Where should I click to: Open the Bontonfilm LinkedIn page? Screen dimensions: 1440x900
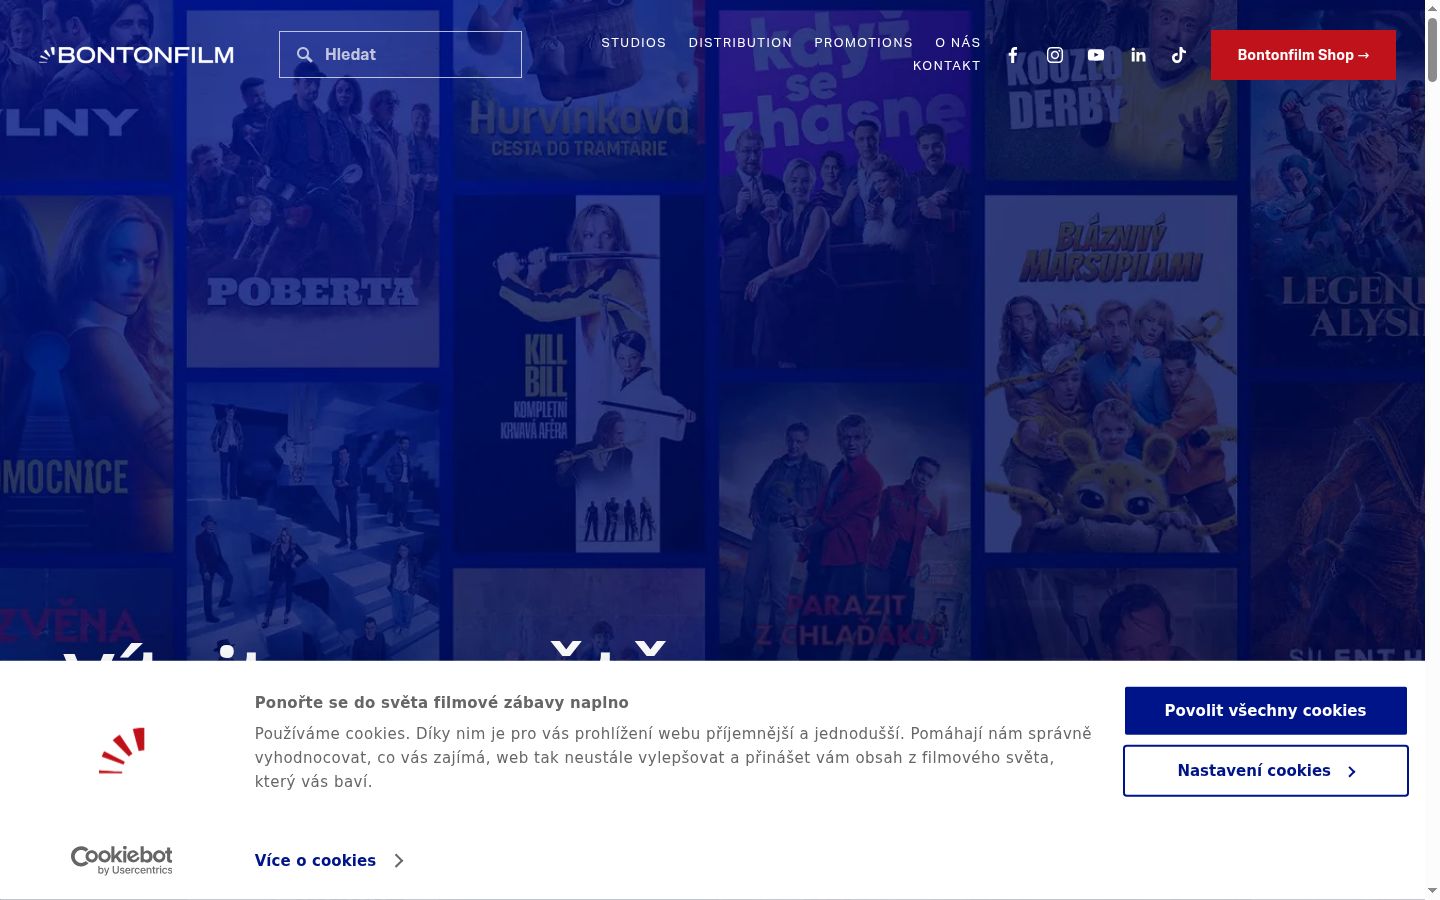coord(1138,55)
